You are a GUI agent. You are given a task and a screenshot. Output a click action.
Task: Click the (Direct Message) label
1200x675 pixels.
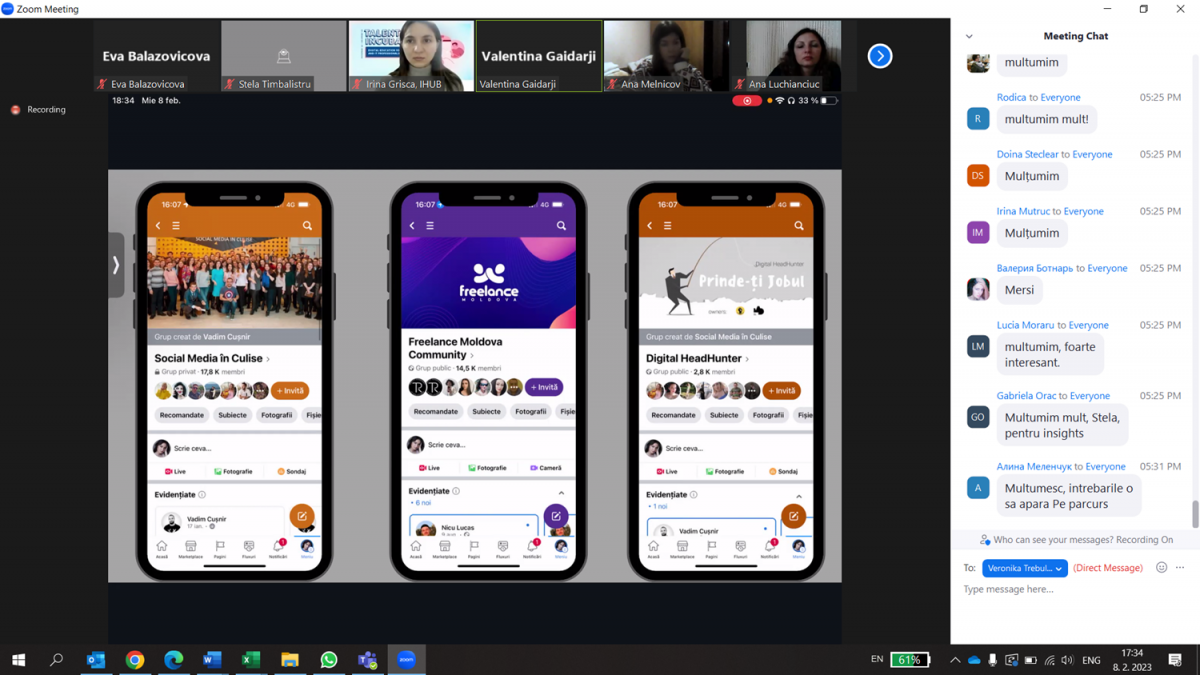coord(1108,568)
